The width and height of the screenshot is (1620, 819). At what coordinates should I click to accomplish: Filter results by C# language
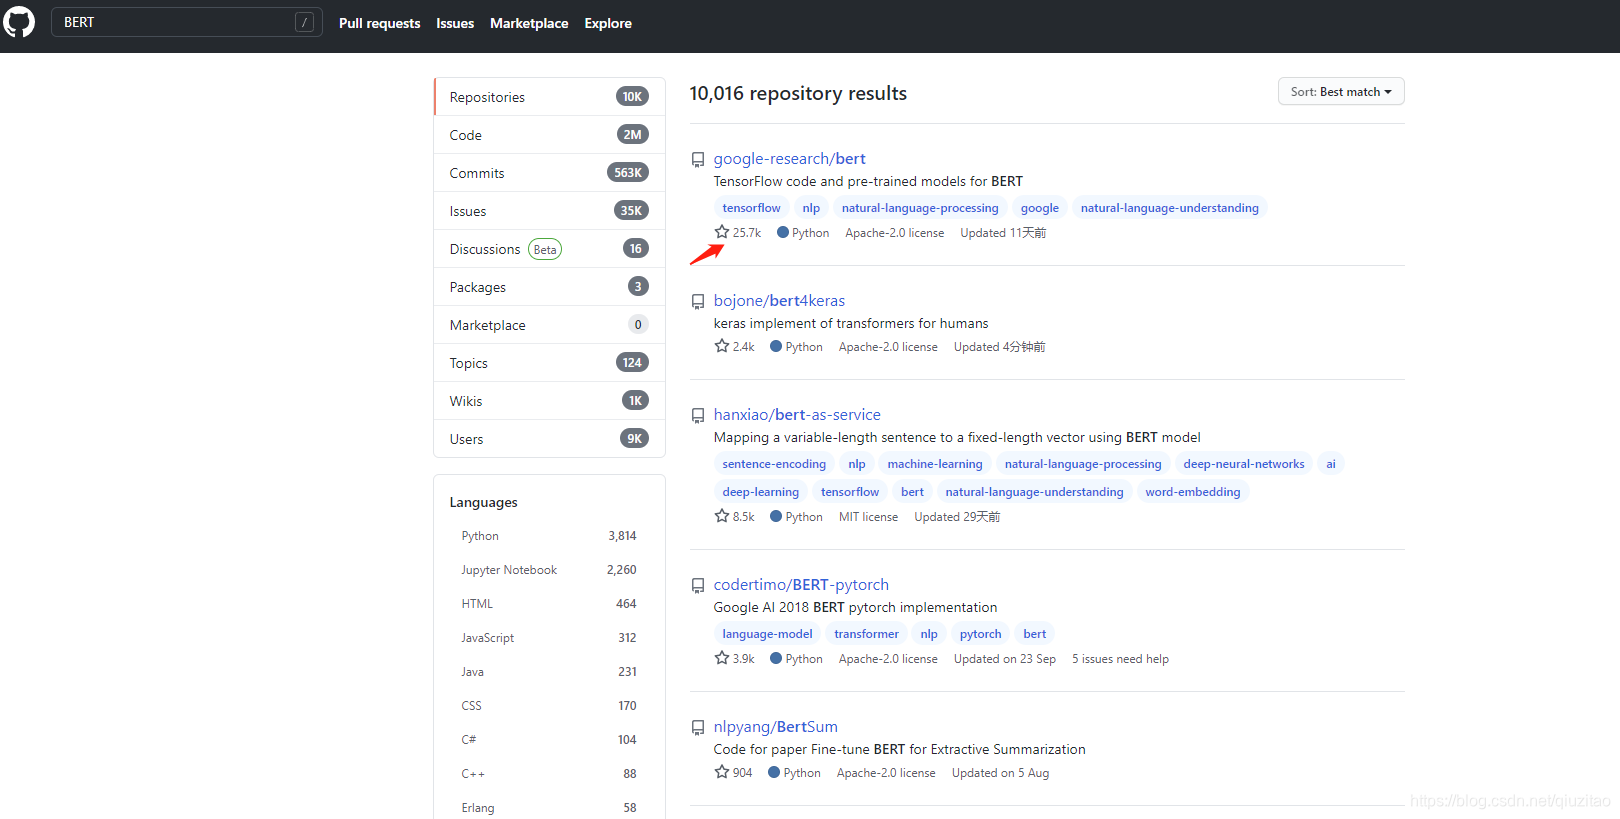point(549,740)
